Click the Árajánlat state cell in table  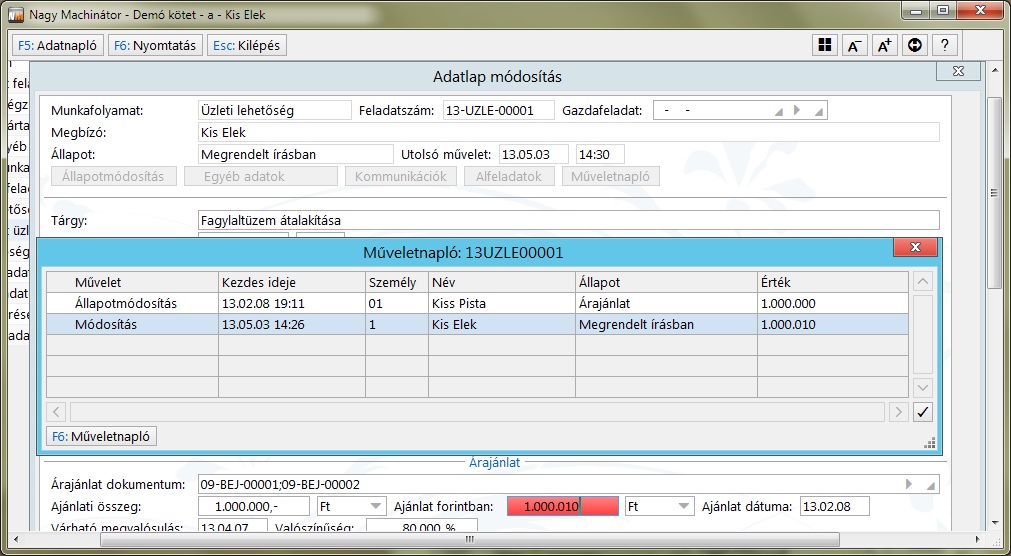coord(666,303)
